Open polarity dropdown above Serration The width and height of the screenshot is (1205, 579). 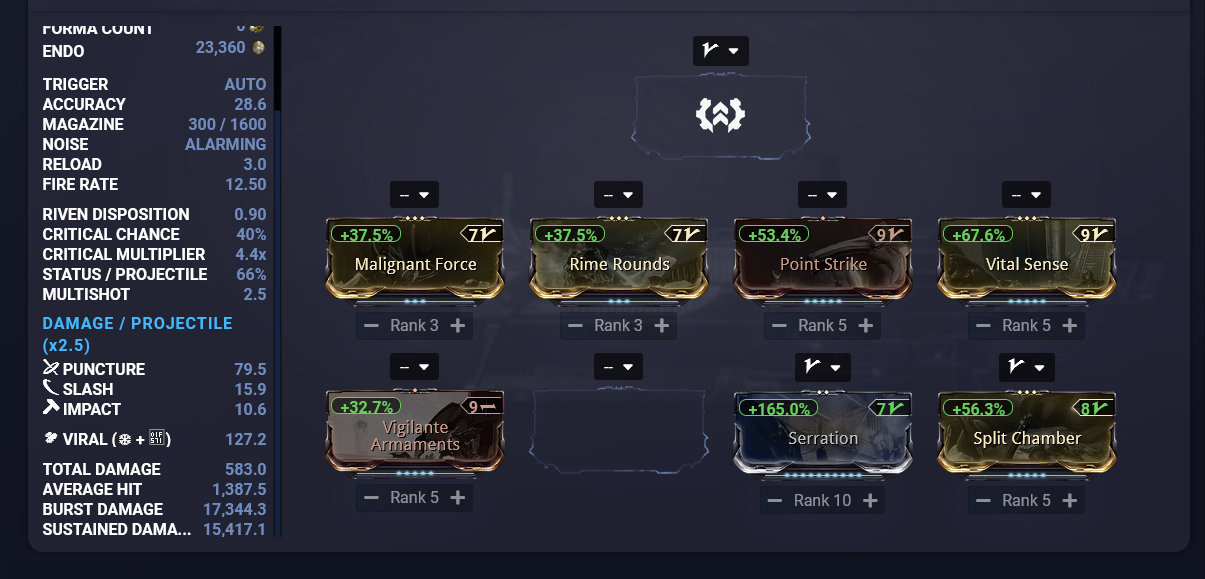click(x=823, y=367)
